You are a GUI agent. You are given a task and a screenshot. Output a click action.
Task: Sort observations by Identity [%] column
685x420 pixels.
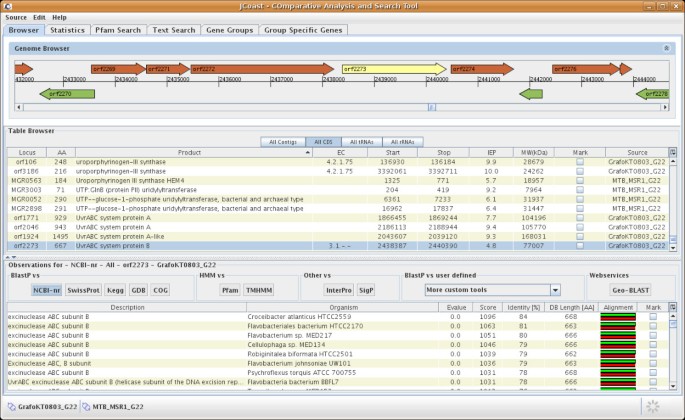523,308
